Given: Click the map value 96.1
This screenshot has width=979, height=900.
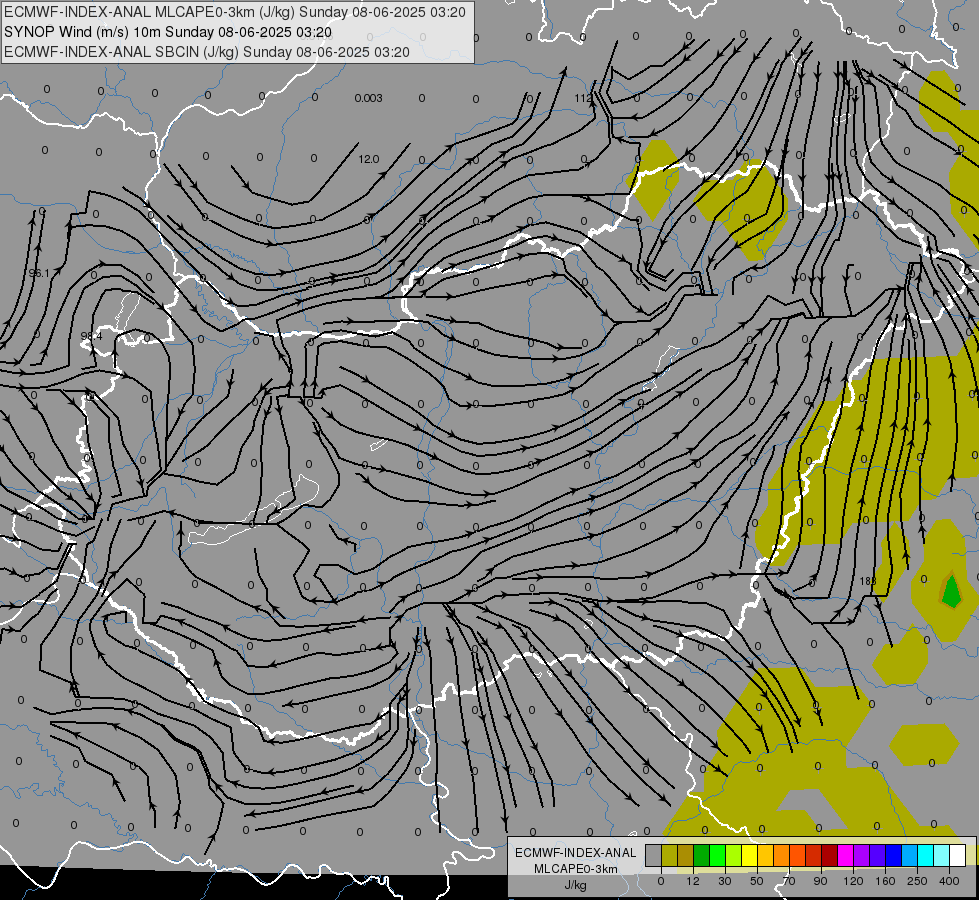Looking at the screenshot, I should click(39, 274).
